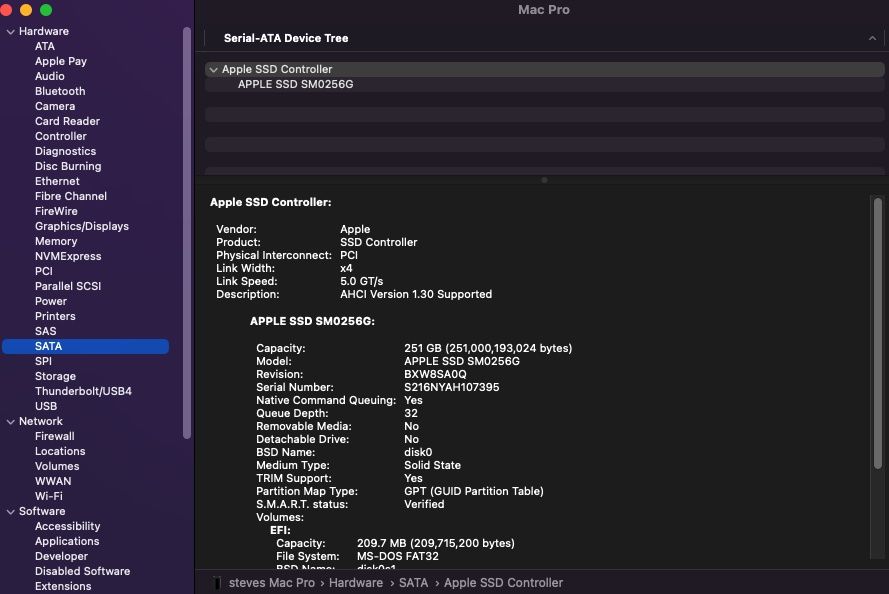Screen dimensions: 889x594
Task: Select Bluetooth in the sidebar
Action: [60, 91]
